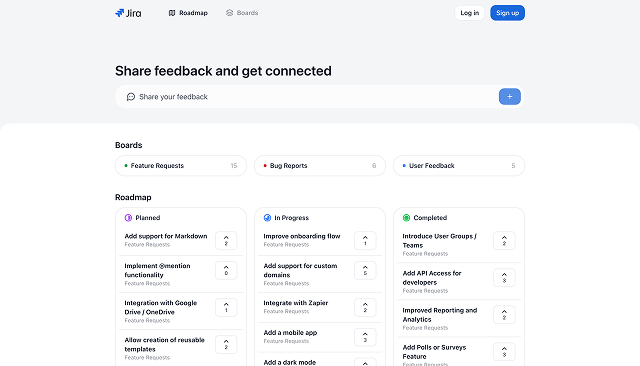
Task: Click the Planned status icon
Action: click(128, 218)
